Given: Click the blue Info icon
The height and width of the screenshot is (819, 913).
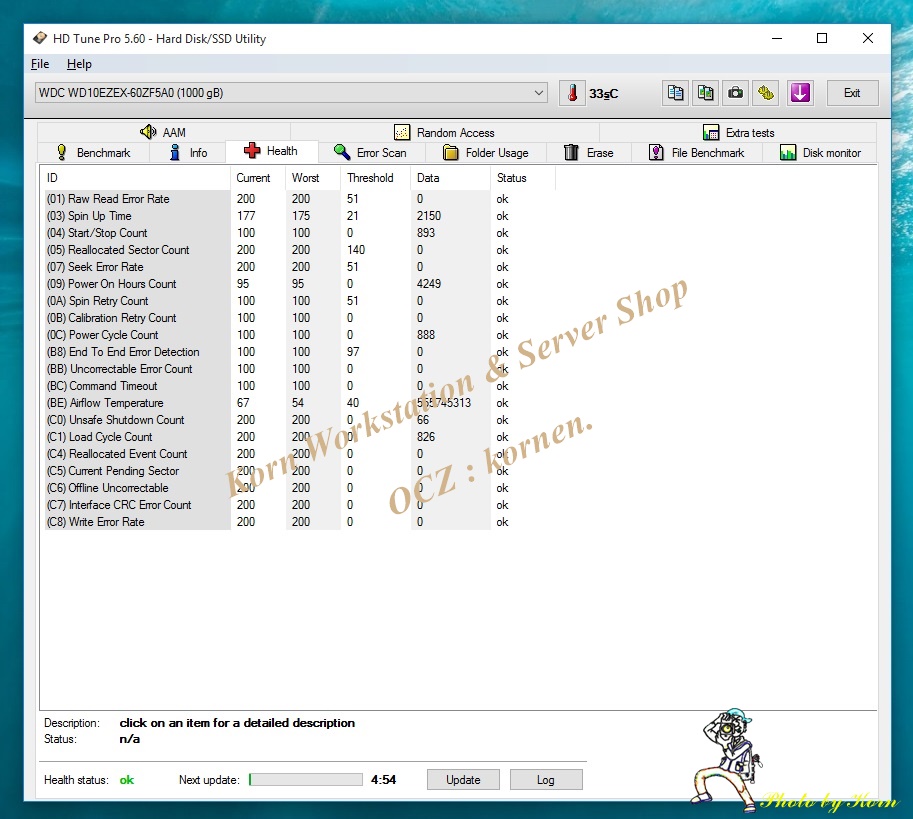Looking at the screenshot, I should point(175,153).
